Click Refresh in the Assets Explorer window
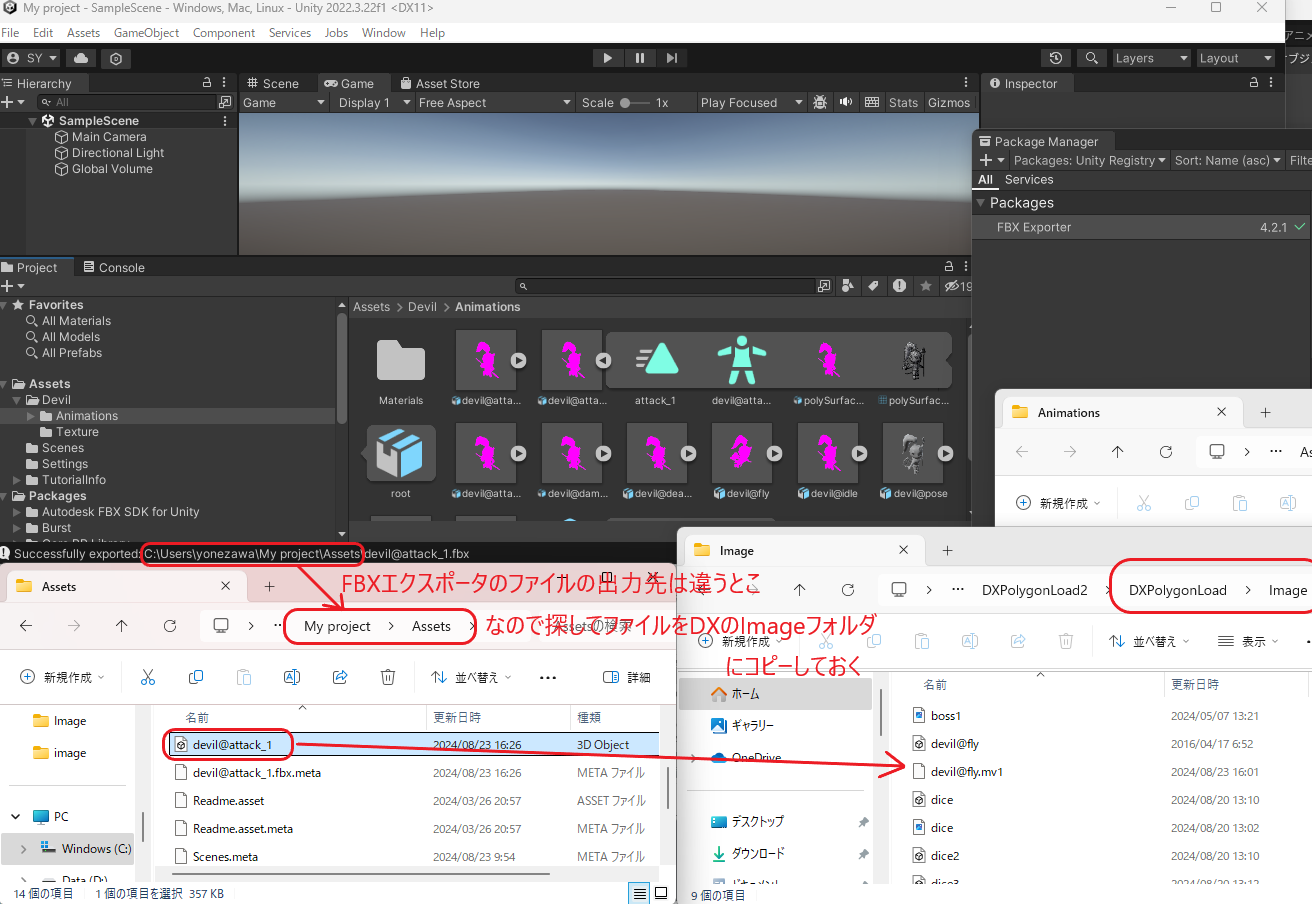Viewport: 1312px width, 904px height. (169, 626)
